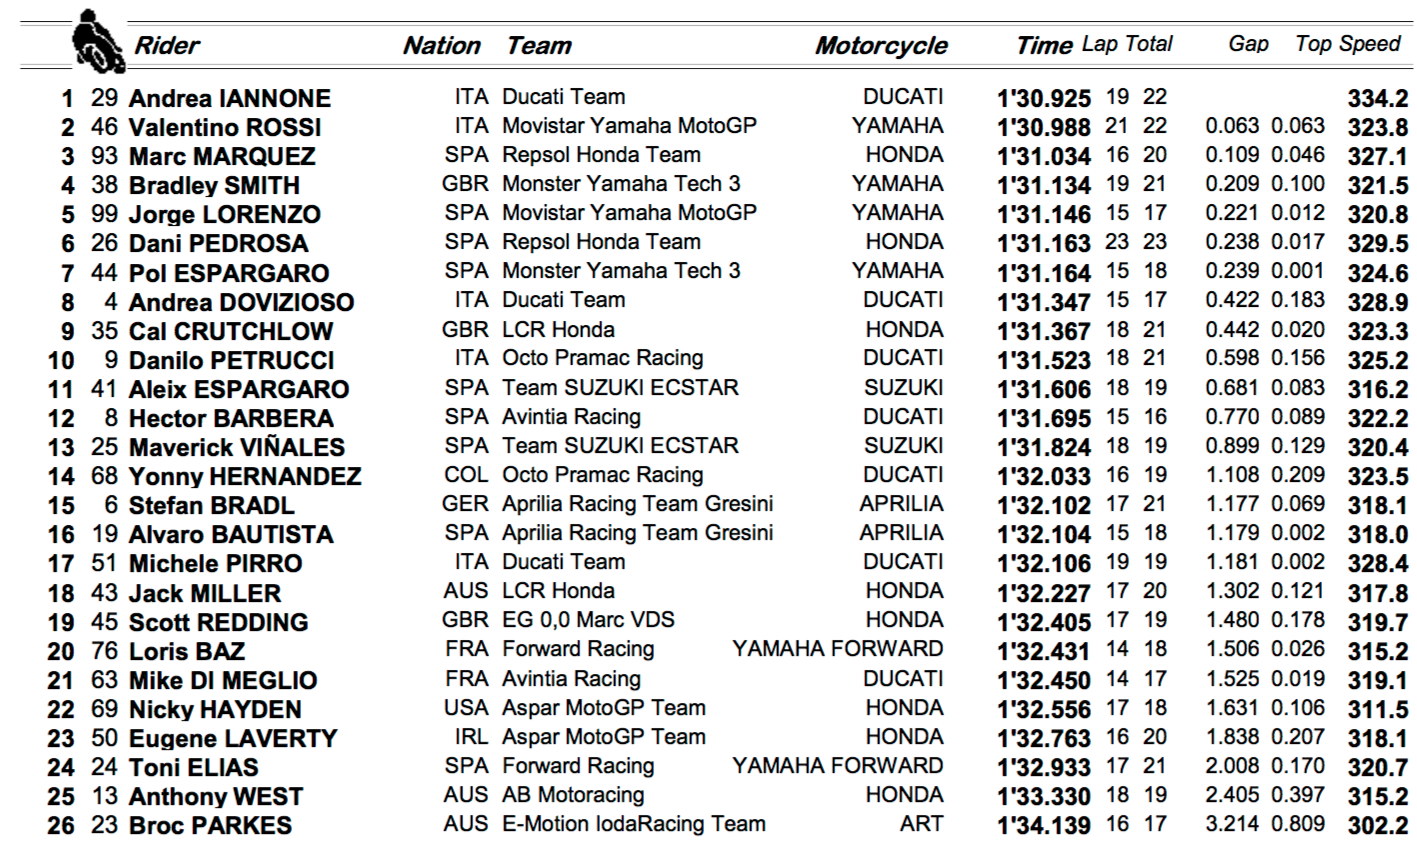The image size is (1417, 844).
Task: Click the Nation column header
Action: click(441, 46)
